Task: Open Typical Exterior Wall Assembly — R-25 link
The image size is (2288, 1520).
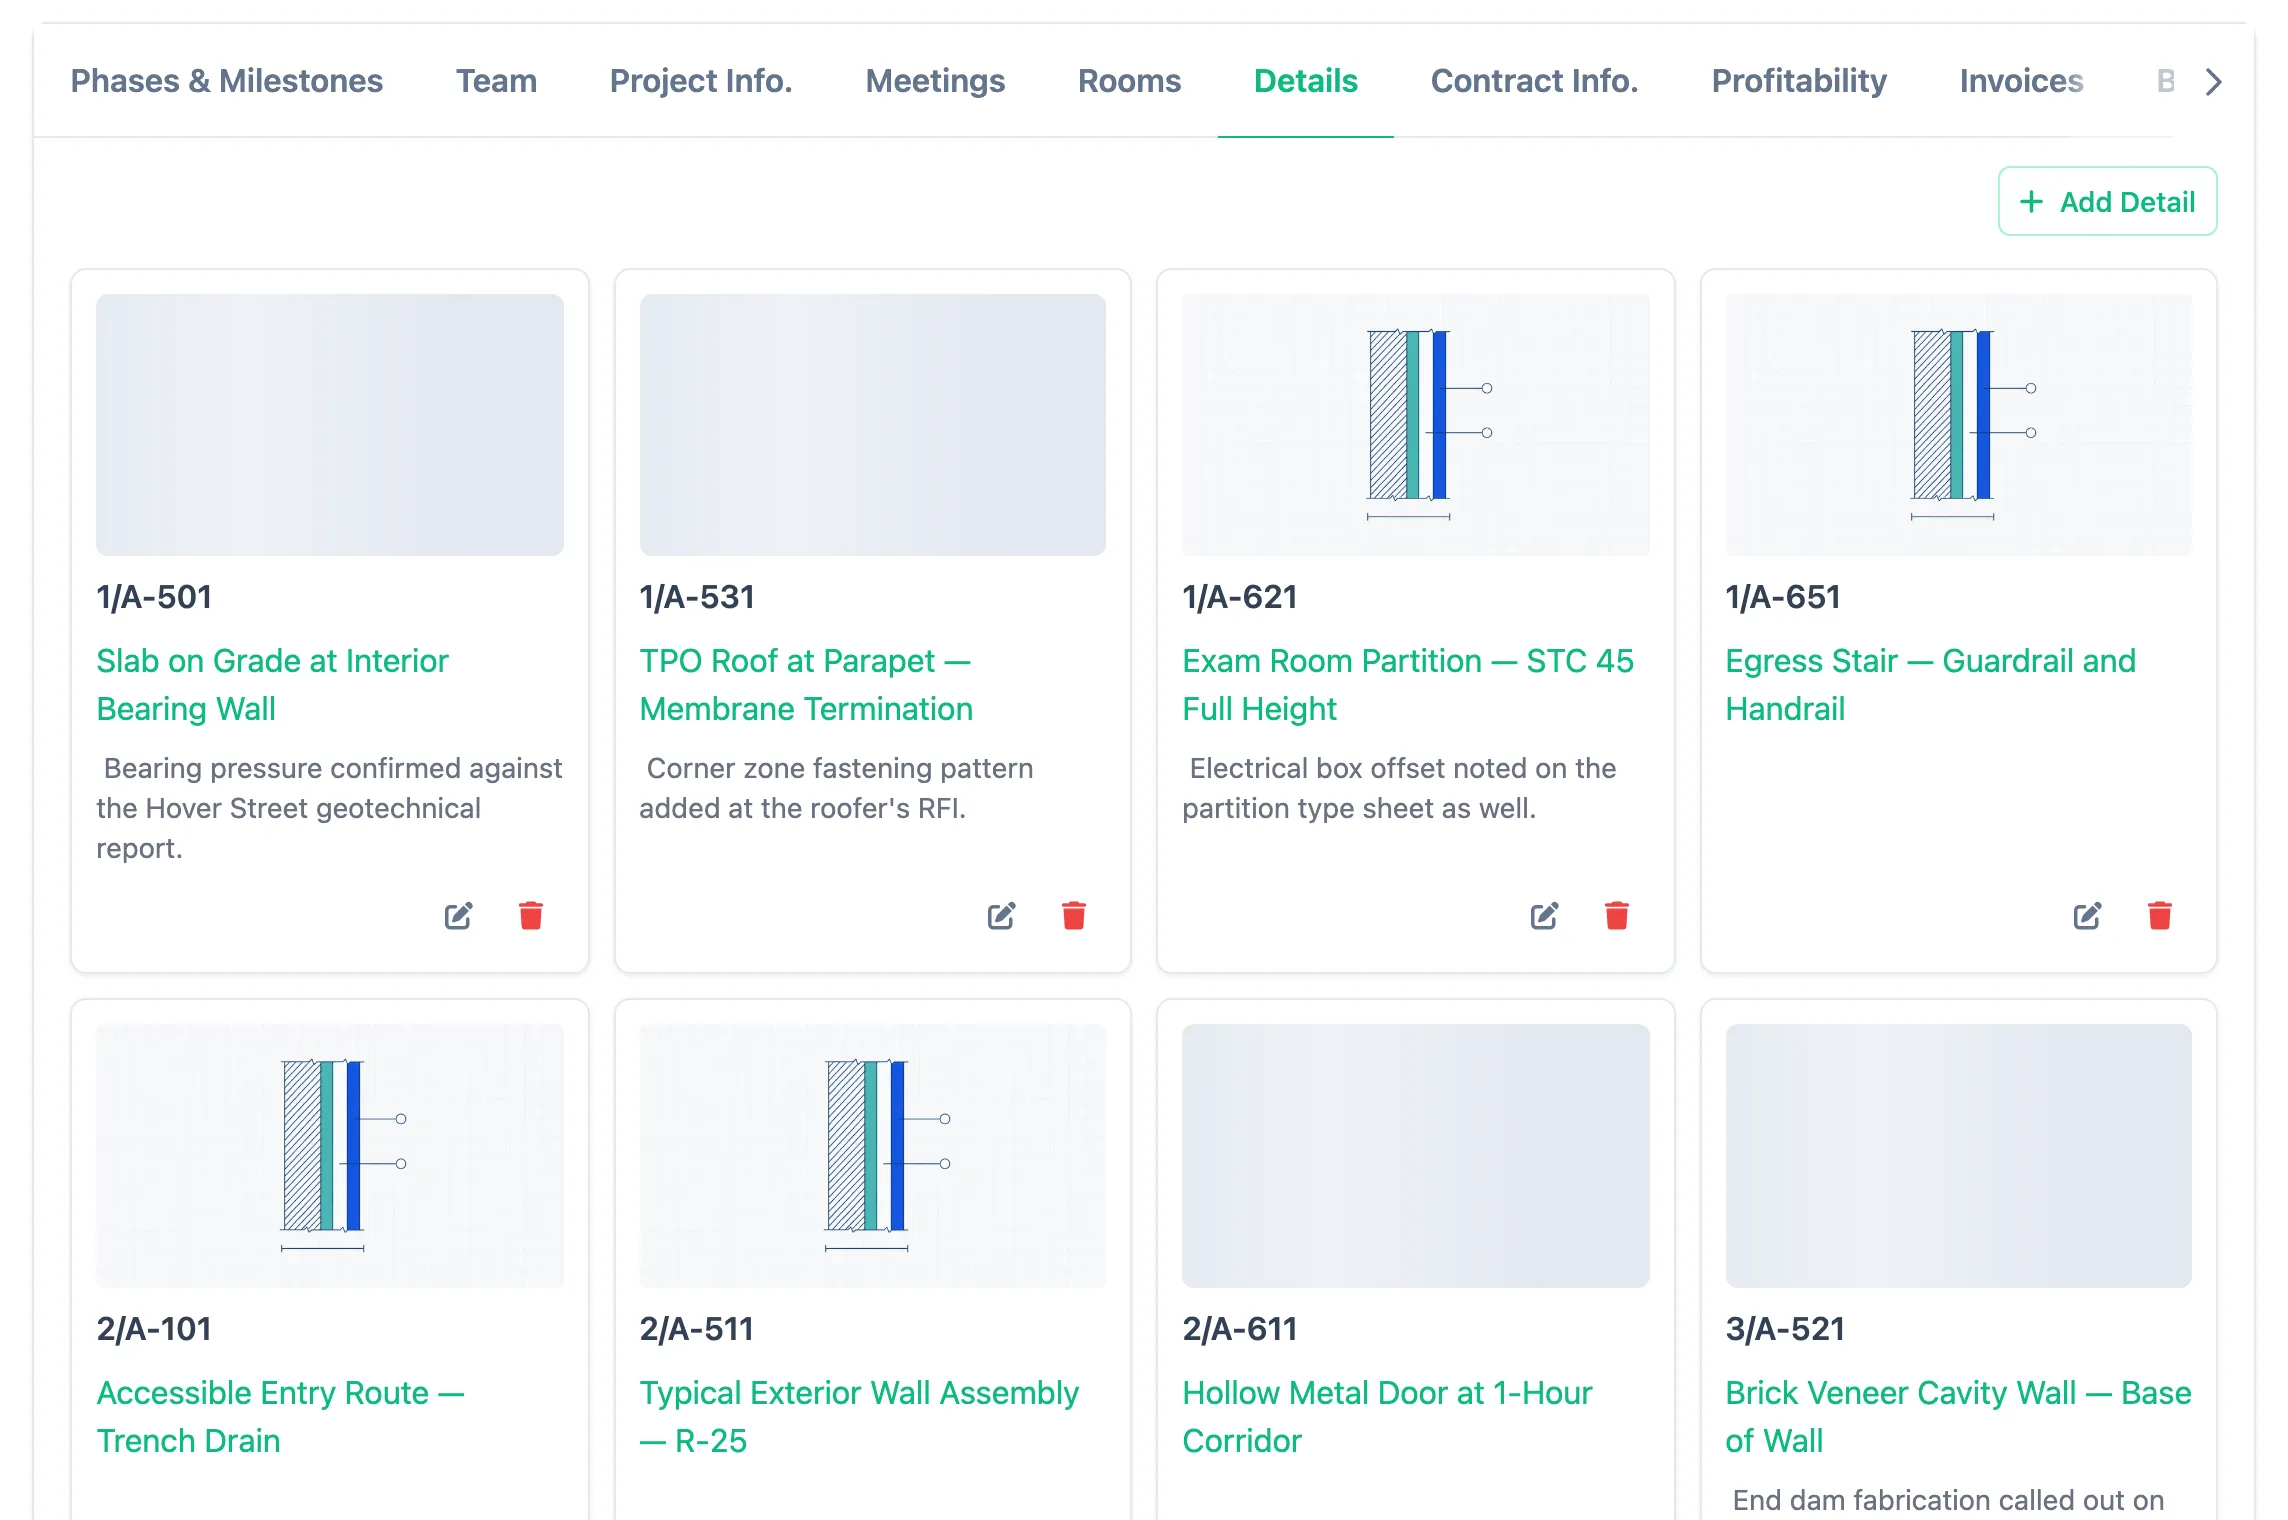Action: pyautogui.click(x=859, y=1417)
